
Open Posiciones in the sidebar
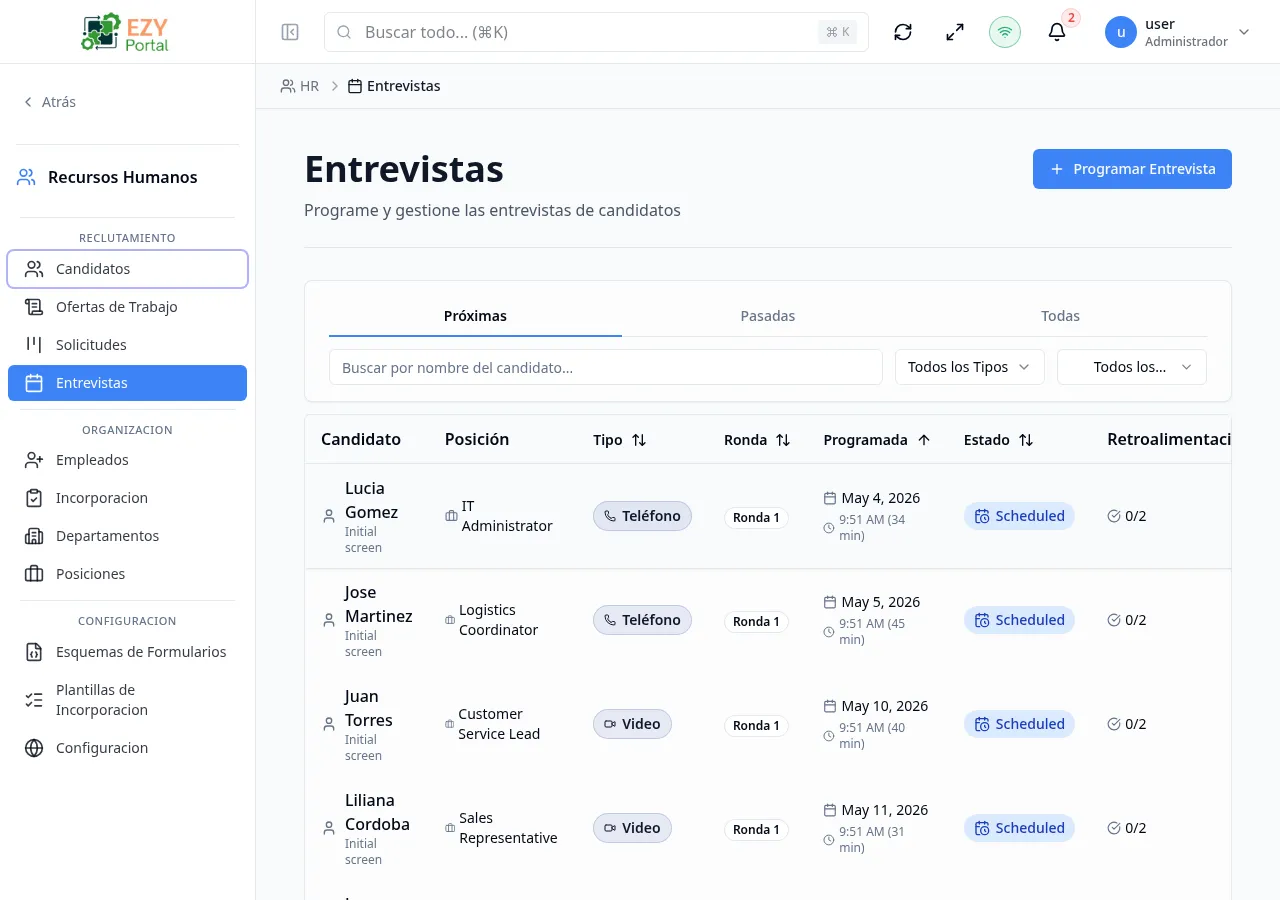click(127, 574)
